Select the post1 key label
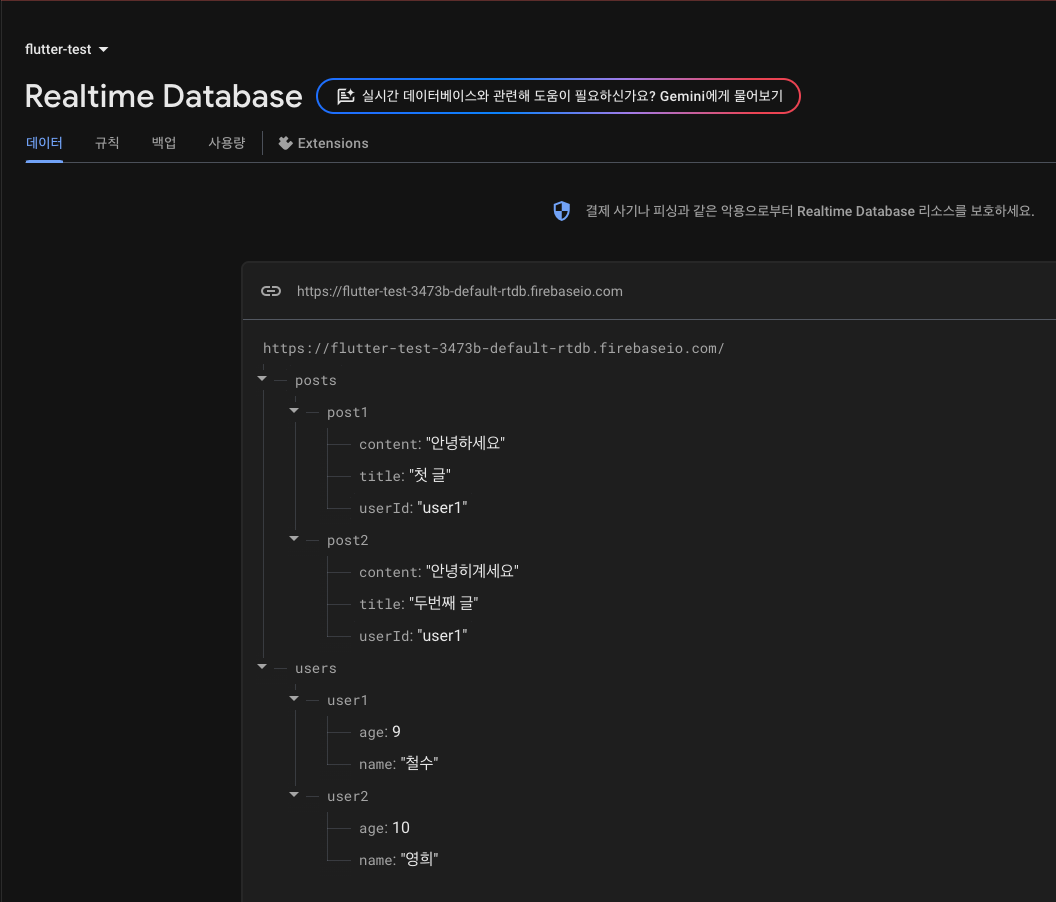This screenshot has height=902, width=1056. (348, 412)
